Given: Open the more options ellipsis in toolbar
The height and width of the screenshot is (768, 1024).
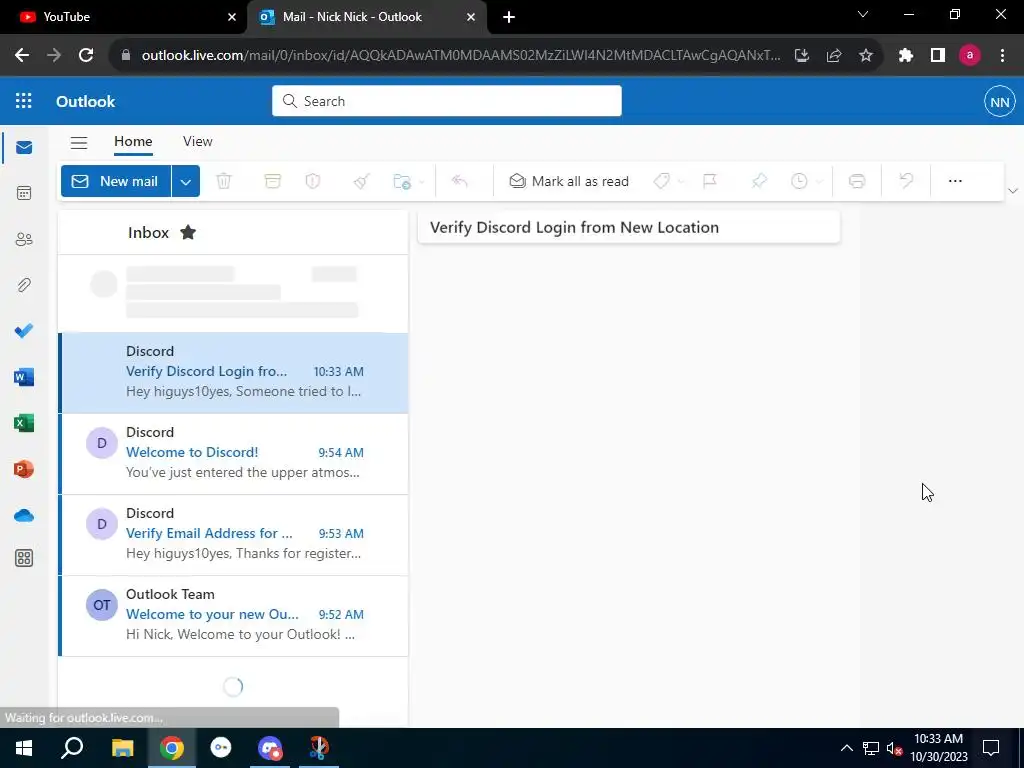Looking at the screenshot, I should coord(955,181).
